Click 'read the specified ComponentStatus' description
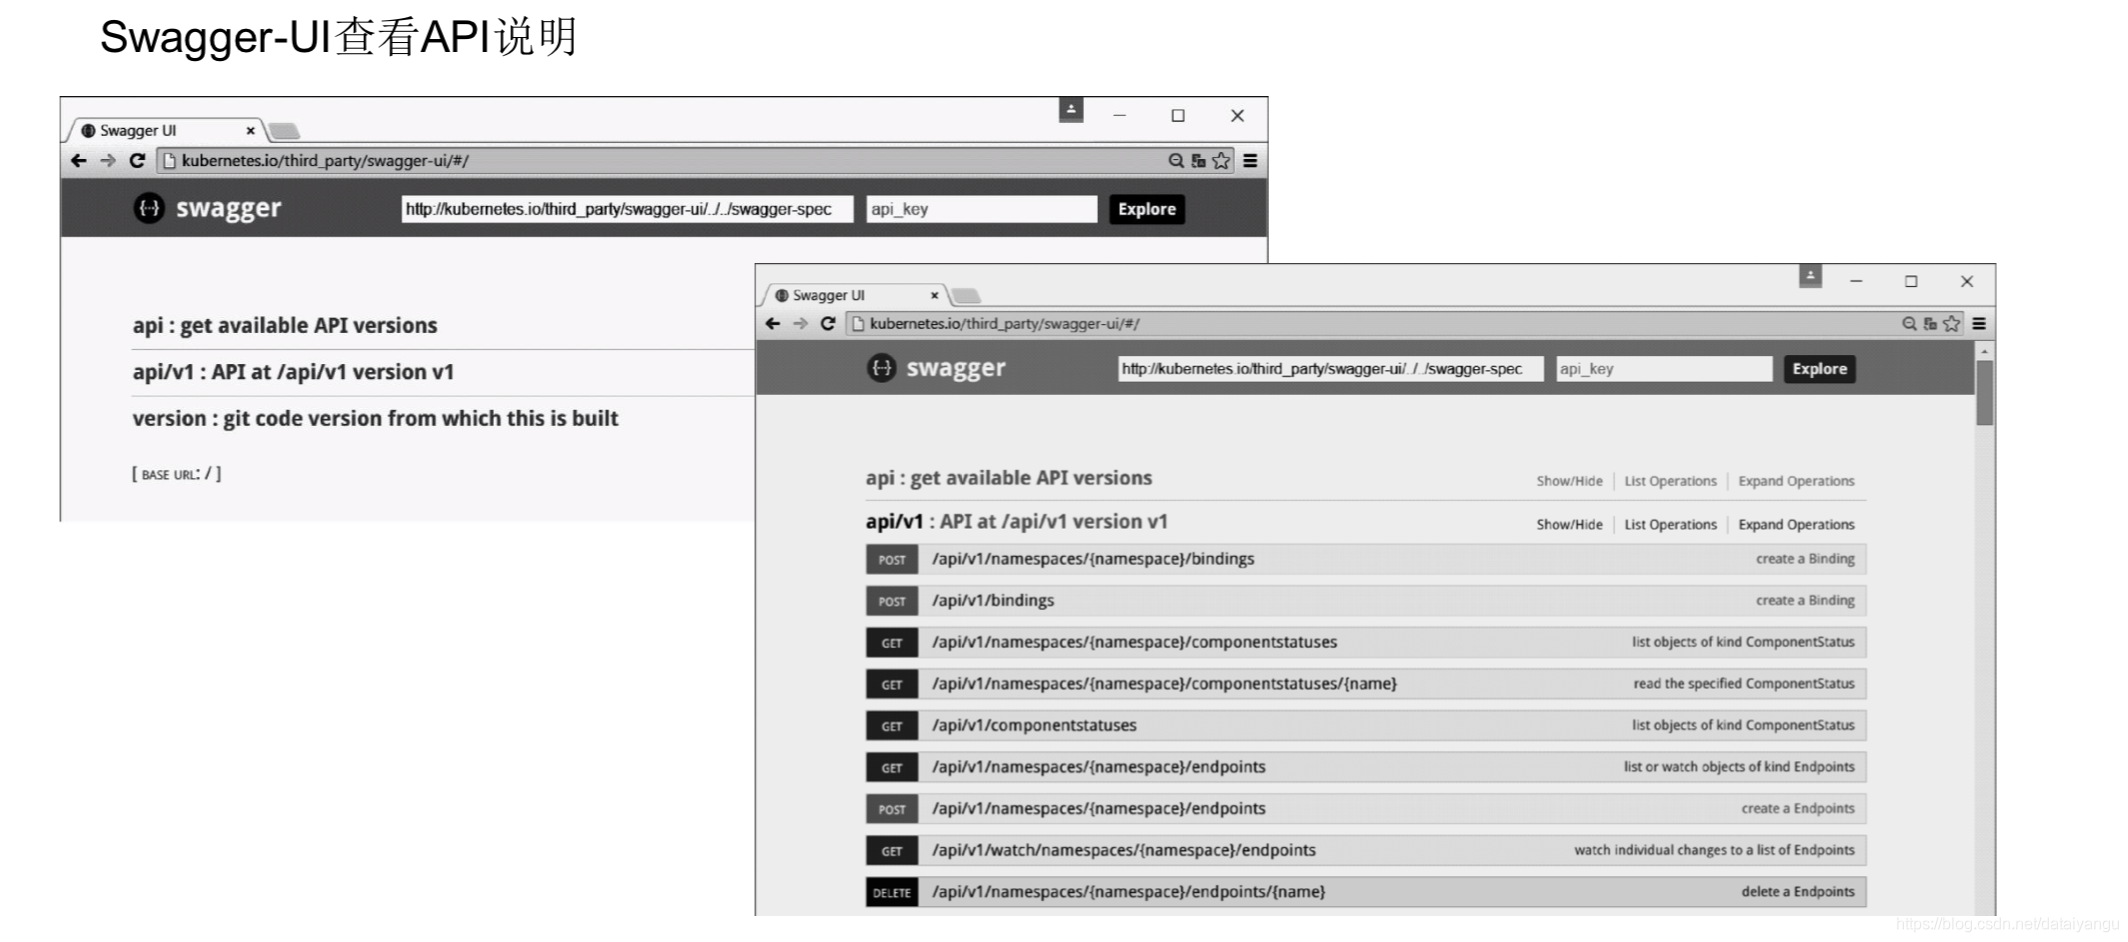 1744,684
